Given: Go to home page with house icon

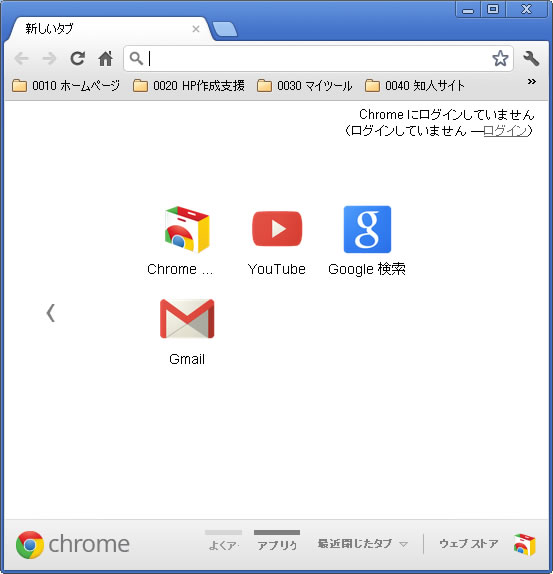Looking at the screenshot, I should click(x=105, y=59).
